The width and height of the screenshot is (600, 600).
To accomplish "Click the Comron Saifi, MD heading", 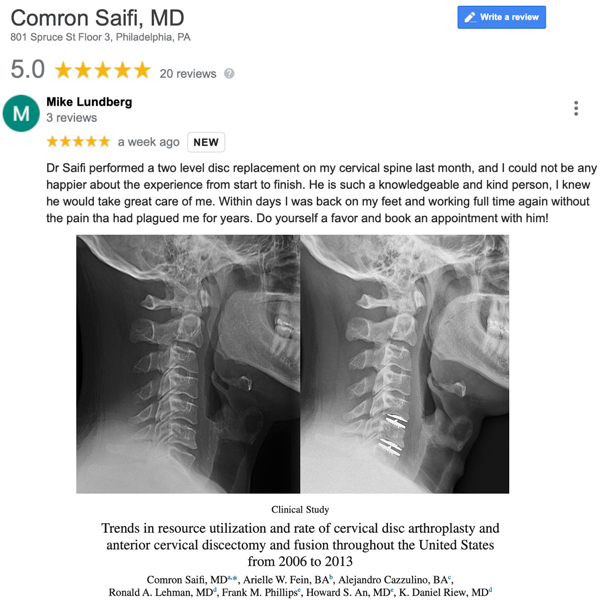I will tap(98, 18).
